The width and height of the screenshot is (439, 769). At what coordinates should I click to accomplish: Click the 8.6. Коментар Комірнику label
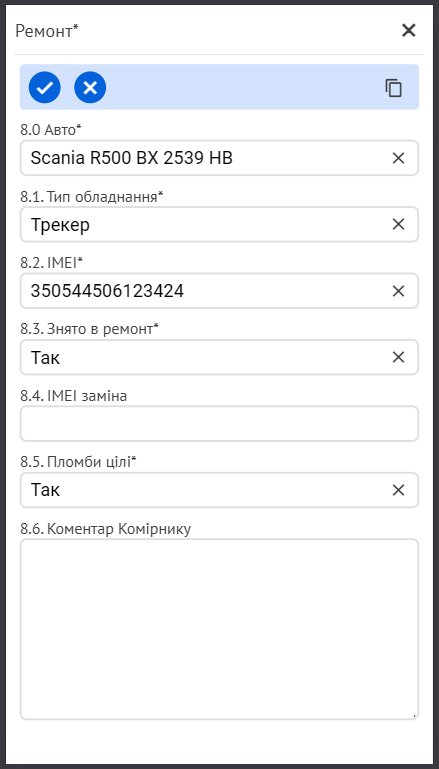(x=105, y=529)
